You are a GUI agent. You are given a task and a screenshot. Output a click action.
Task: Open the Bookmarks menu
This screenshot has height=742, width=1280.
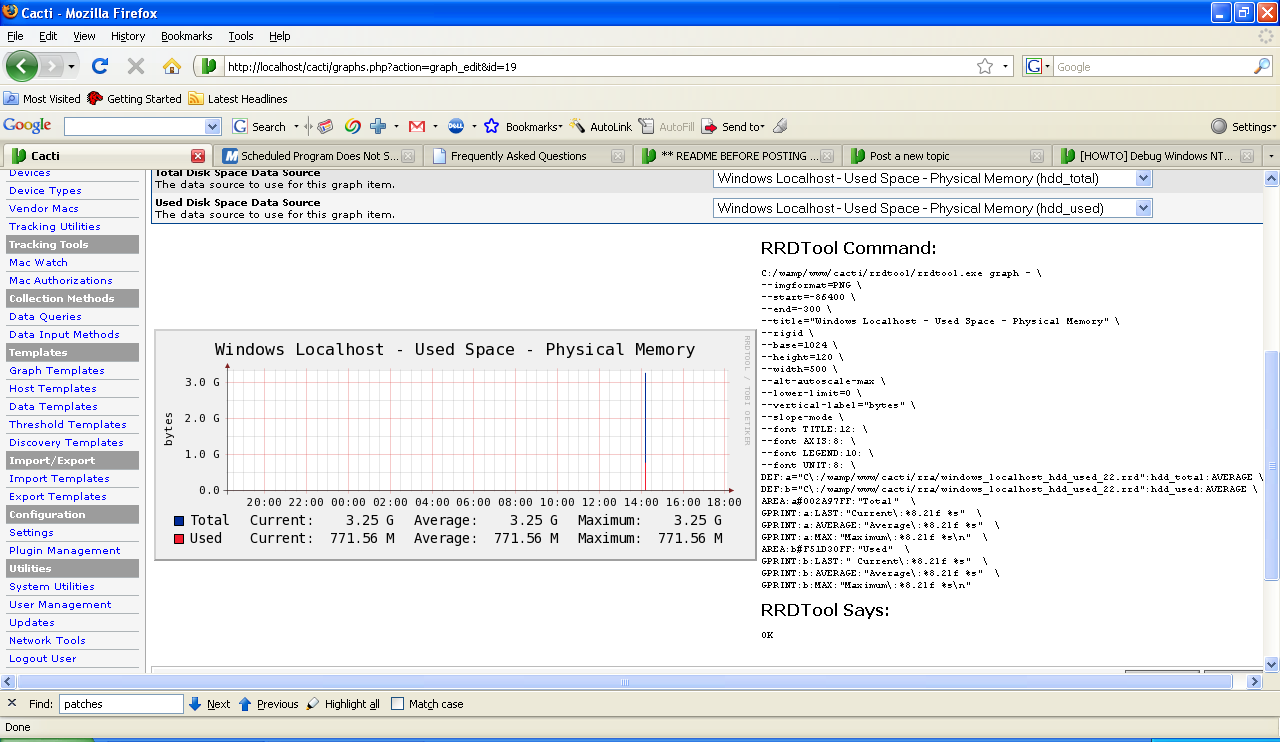click(186, 36)
